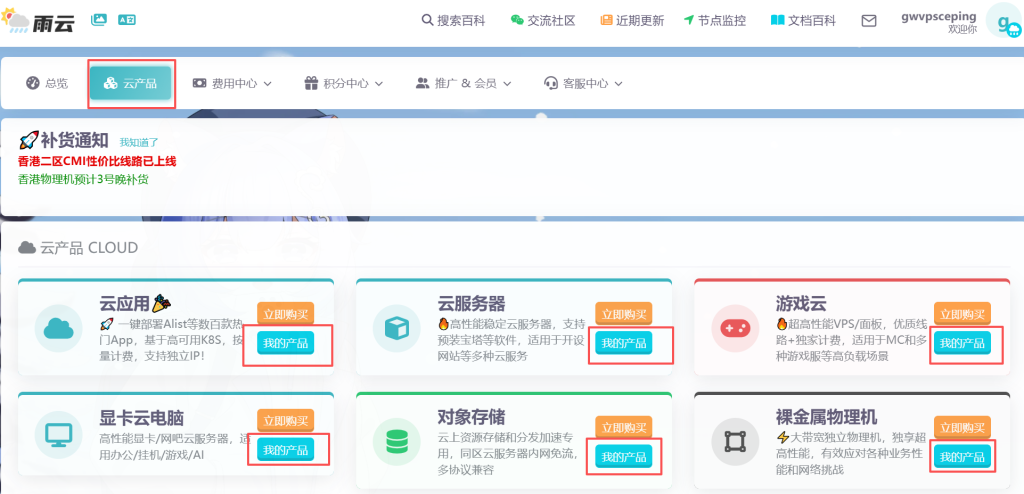Click the 游戏云 card title
The height and width of the screenshot is (494, 1024).
pyautogui.click(x=801, y=304)
